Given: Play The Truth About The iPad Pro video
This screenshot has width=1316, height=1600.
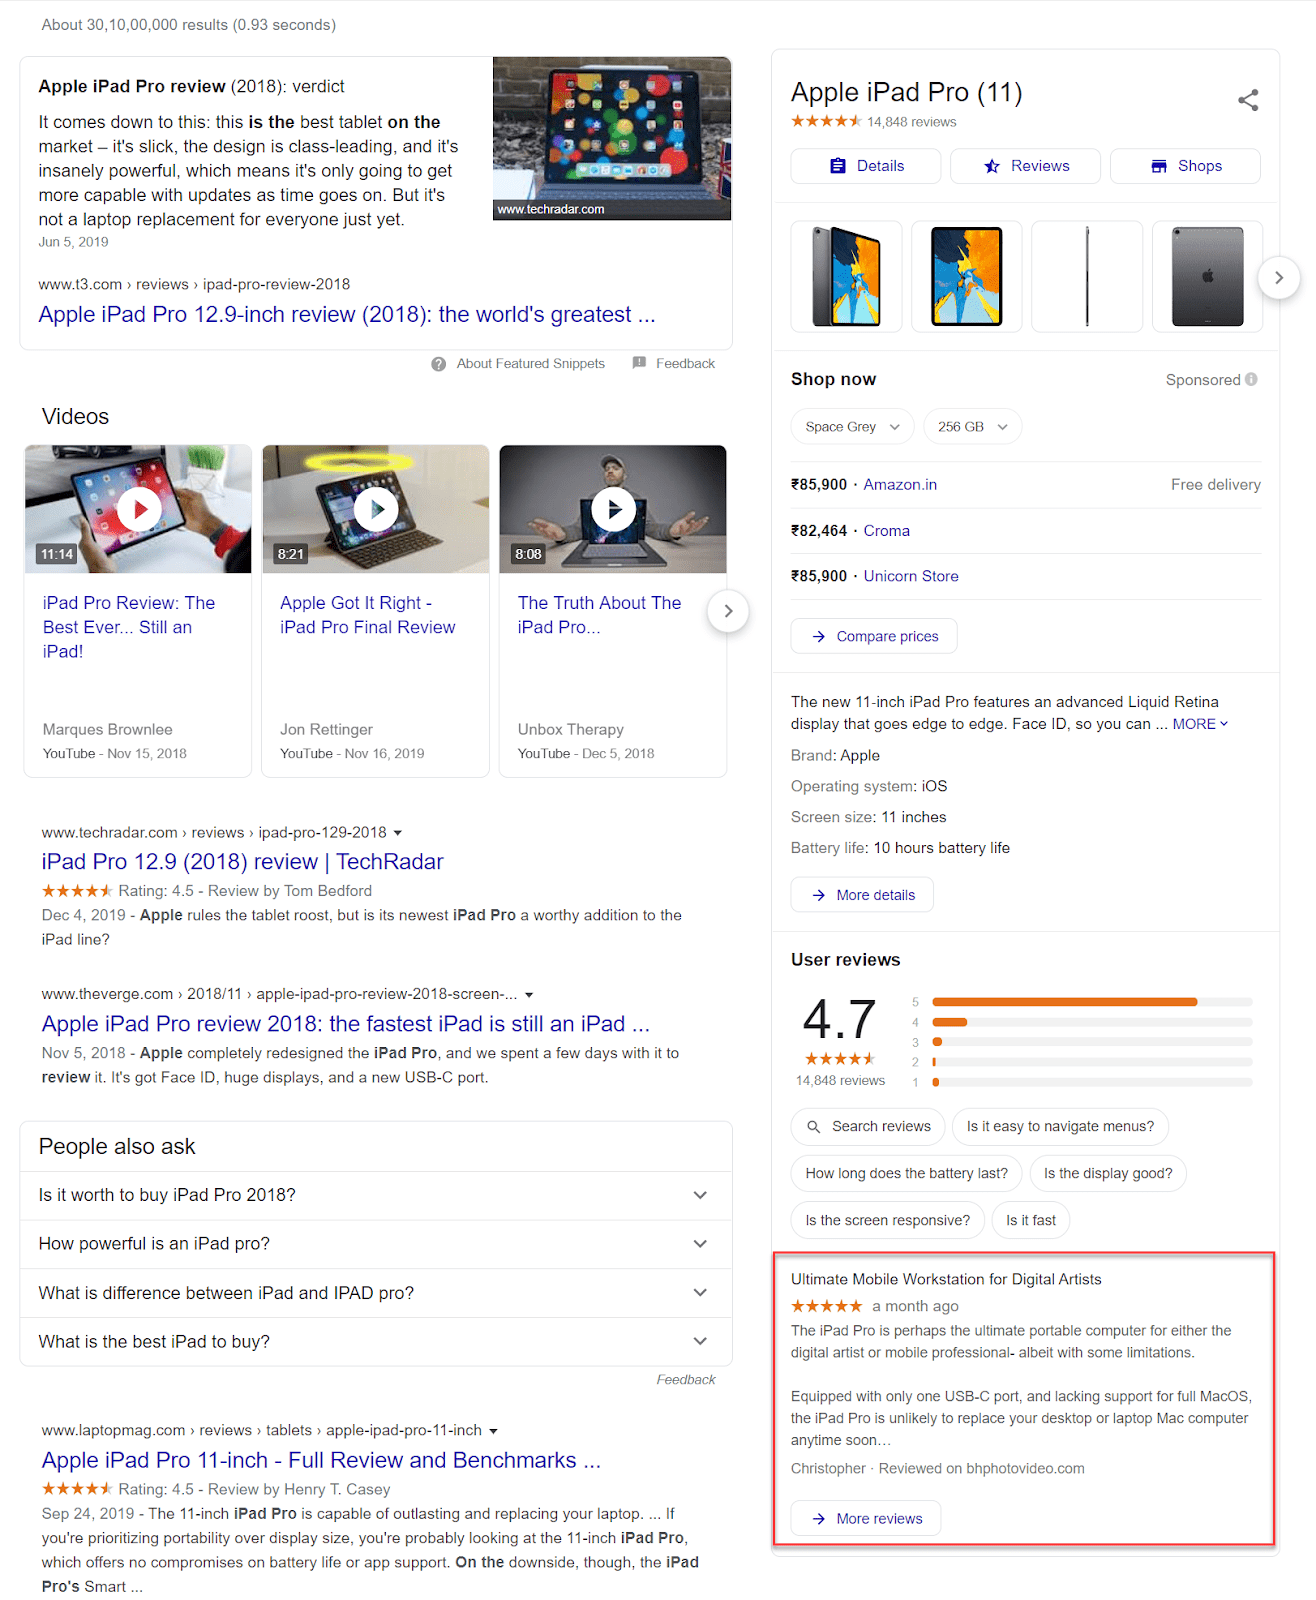Looking at the screenshot, I should pos(613,510).
